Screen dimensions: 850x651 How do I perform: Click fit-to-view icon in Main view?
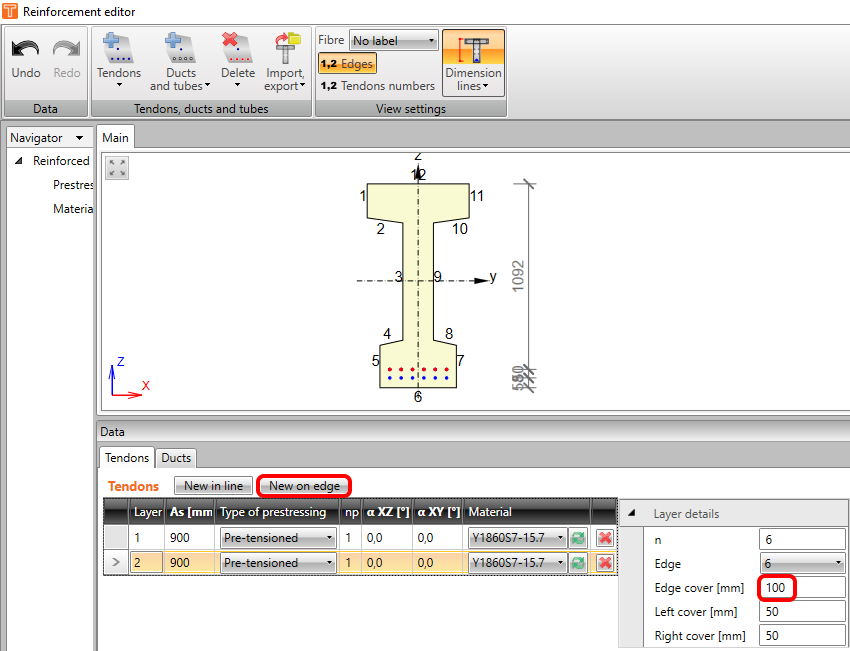pyautogui.click(x=118, y=168)
